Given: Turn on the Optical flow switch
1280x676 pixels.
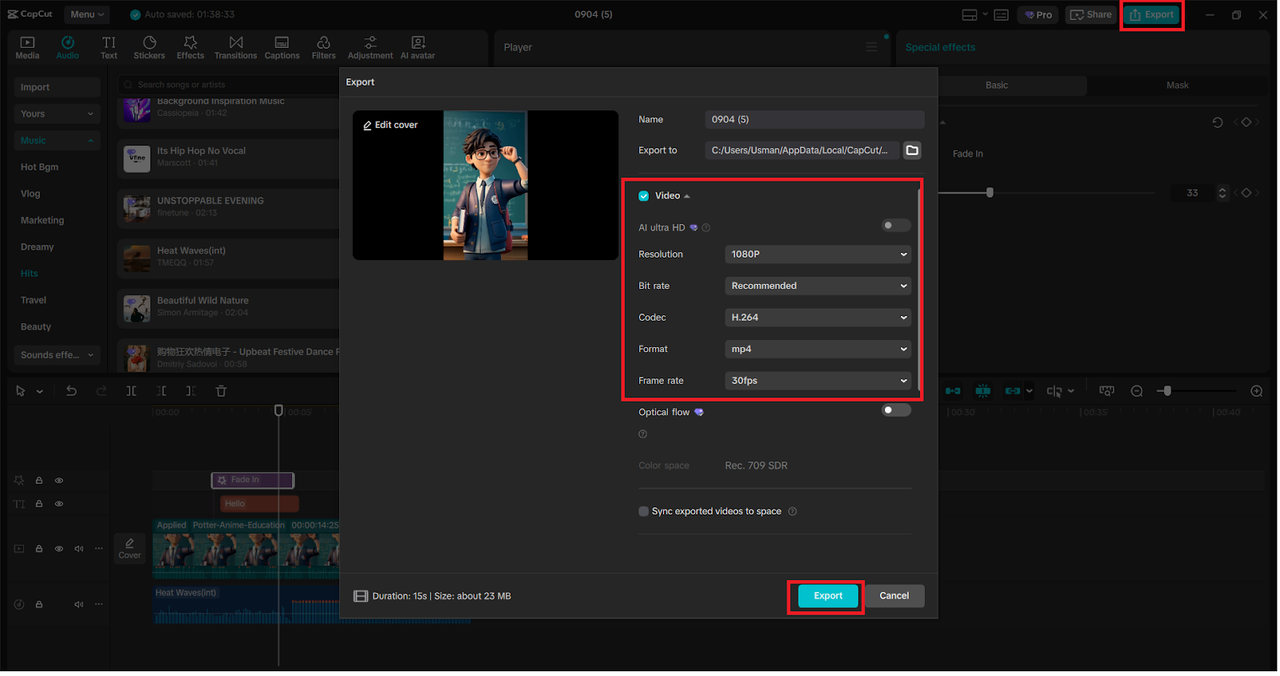Looking at the screenshot, I should [896, 410].
